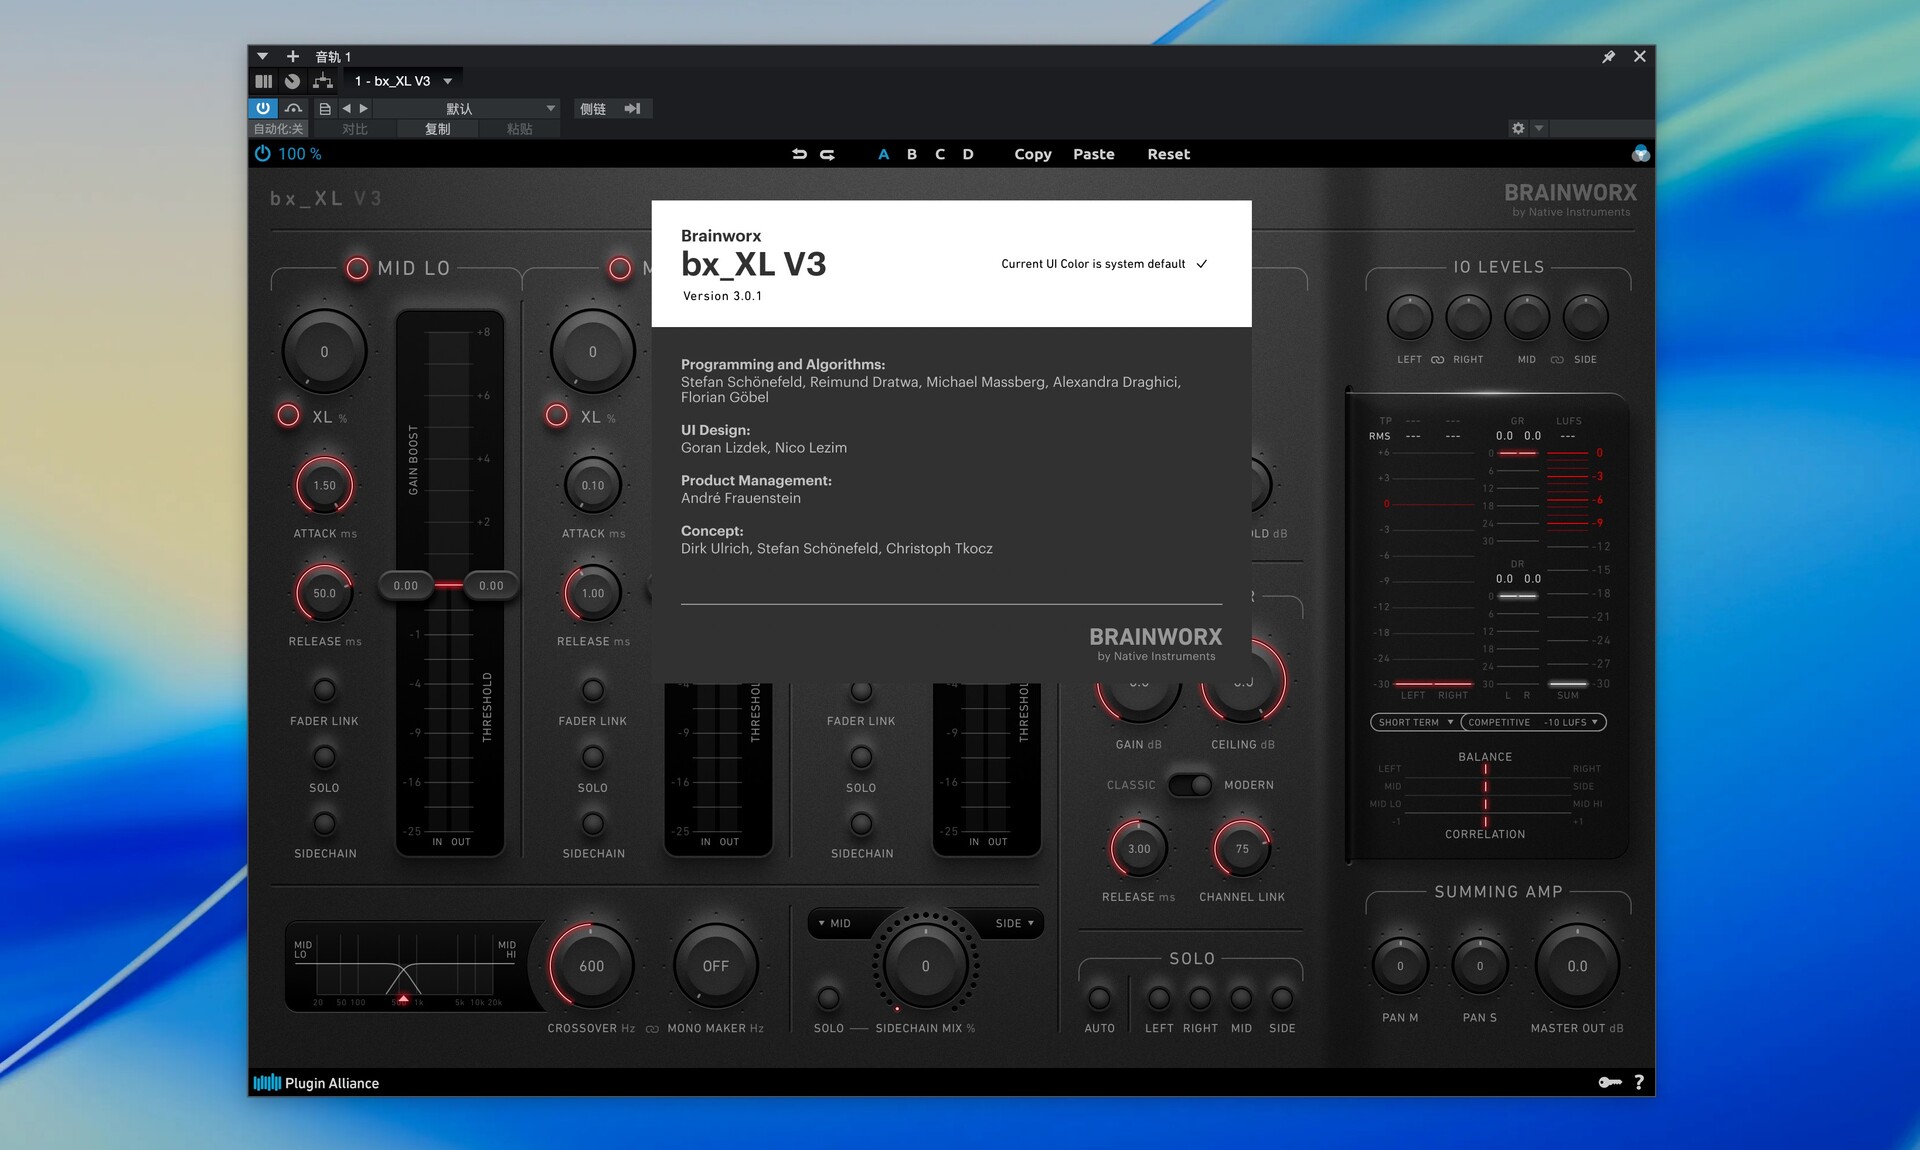Open help with the question mark icon
The image size is (1920, 1150).
[x=1639, y=1082]
